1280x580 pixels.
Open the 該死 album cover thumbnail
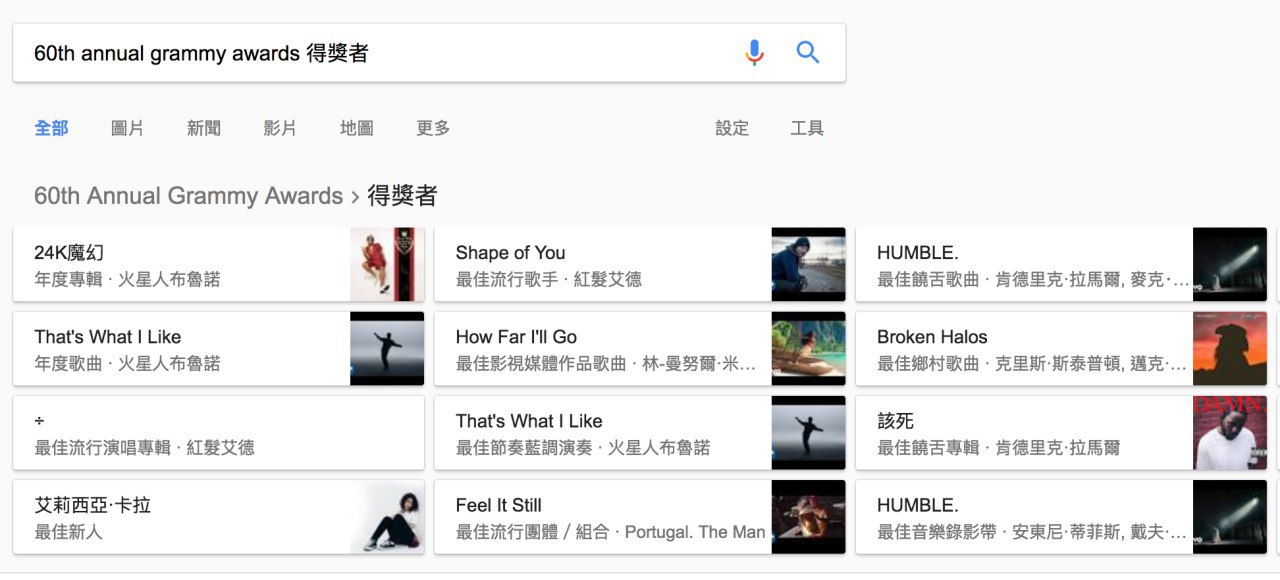1230,433
